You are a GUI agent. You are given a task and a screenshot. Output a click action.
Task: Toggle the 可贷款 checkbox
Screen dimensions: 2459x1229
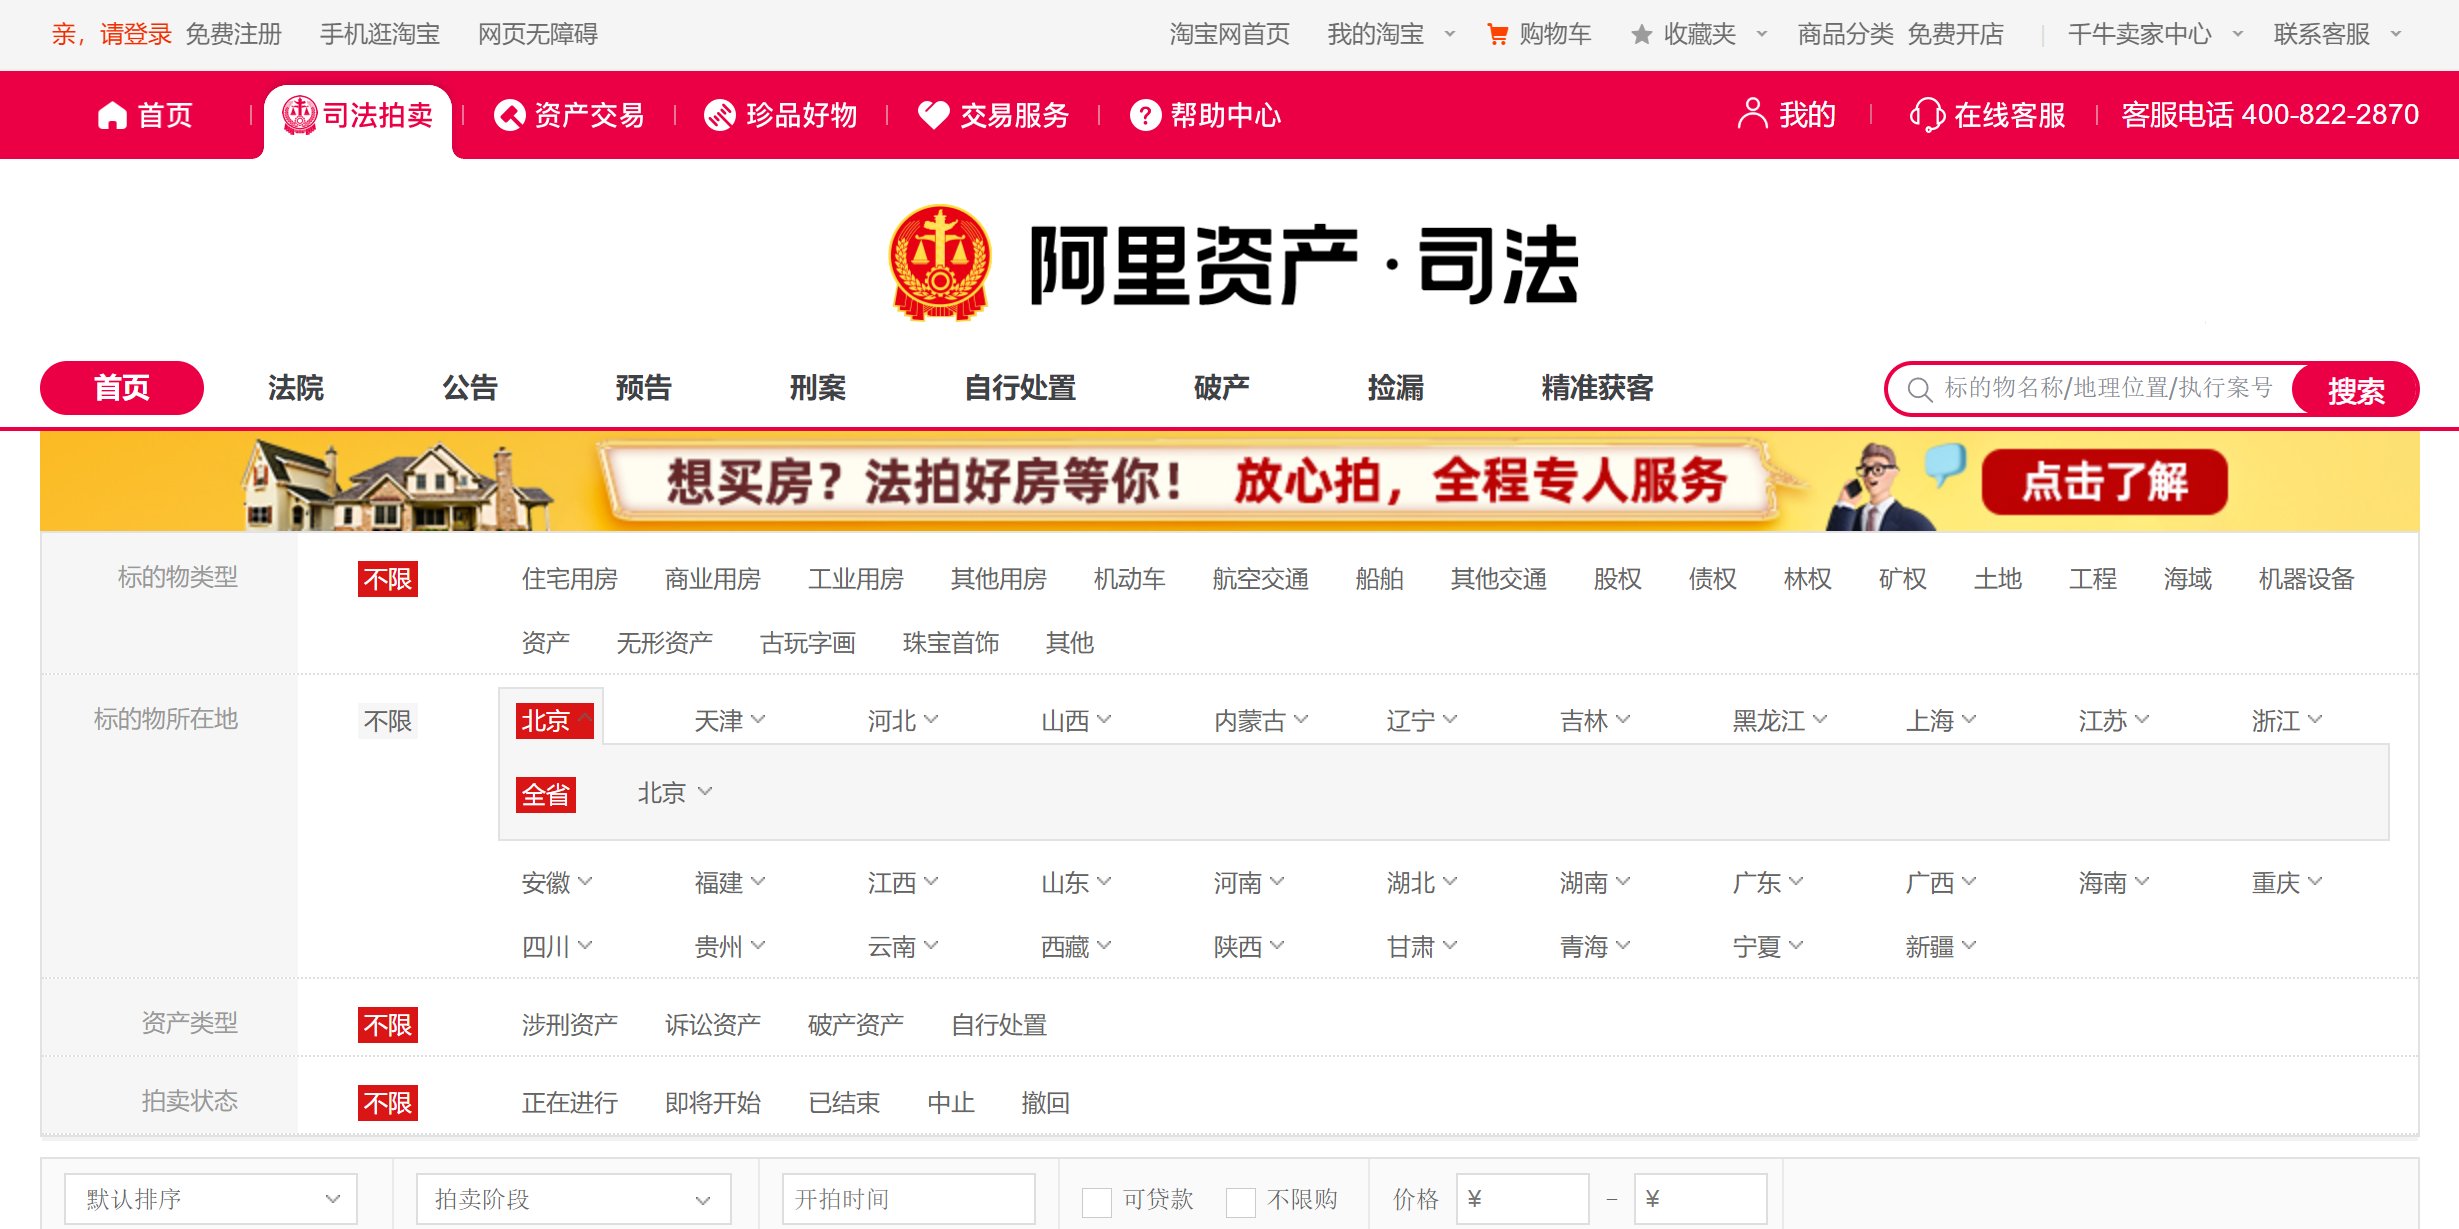1097,1201
